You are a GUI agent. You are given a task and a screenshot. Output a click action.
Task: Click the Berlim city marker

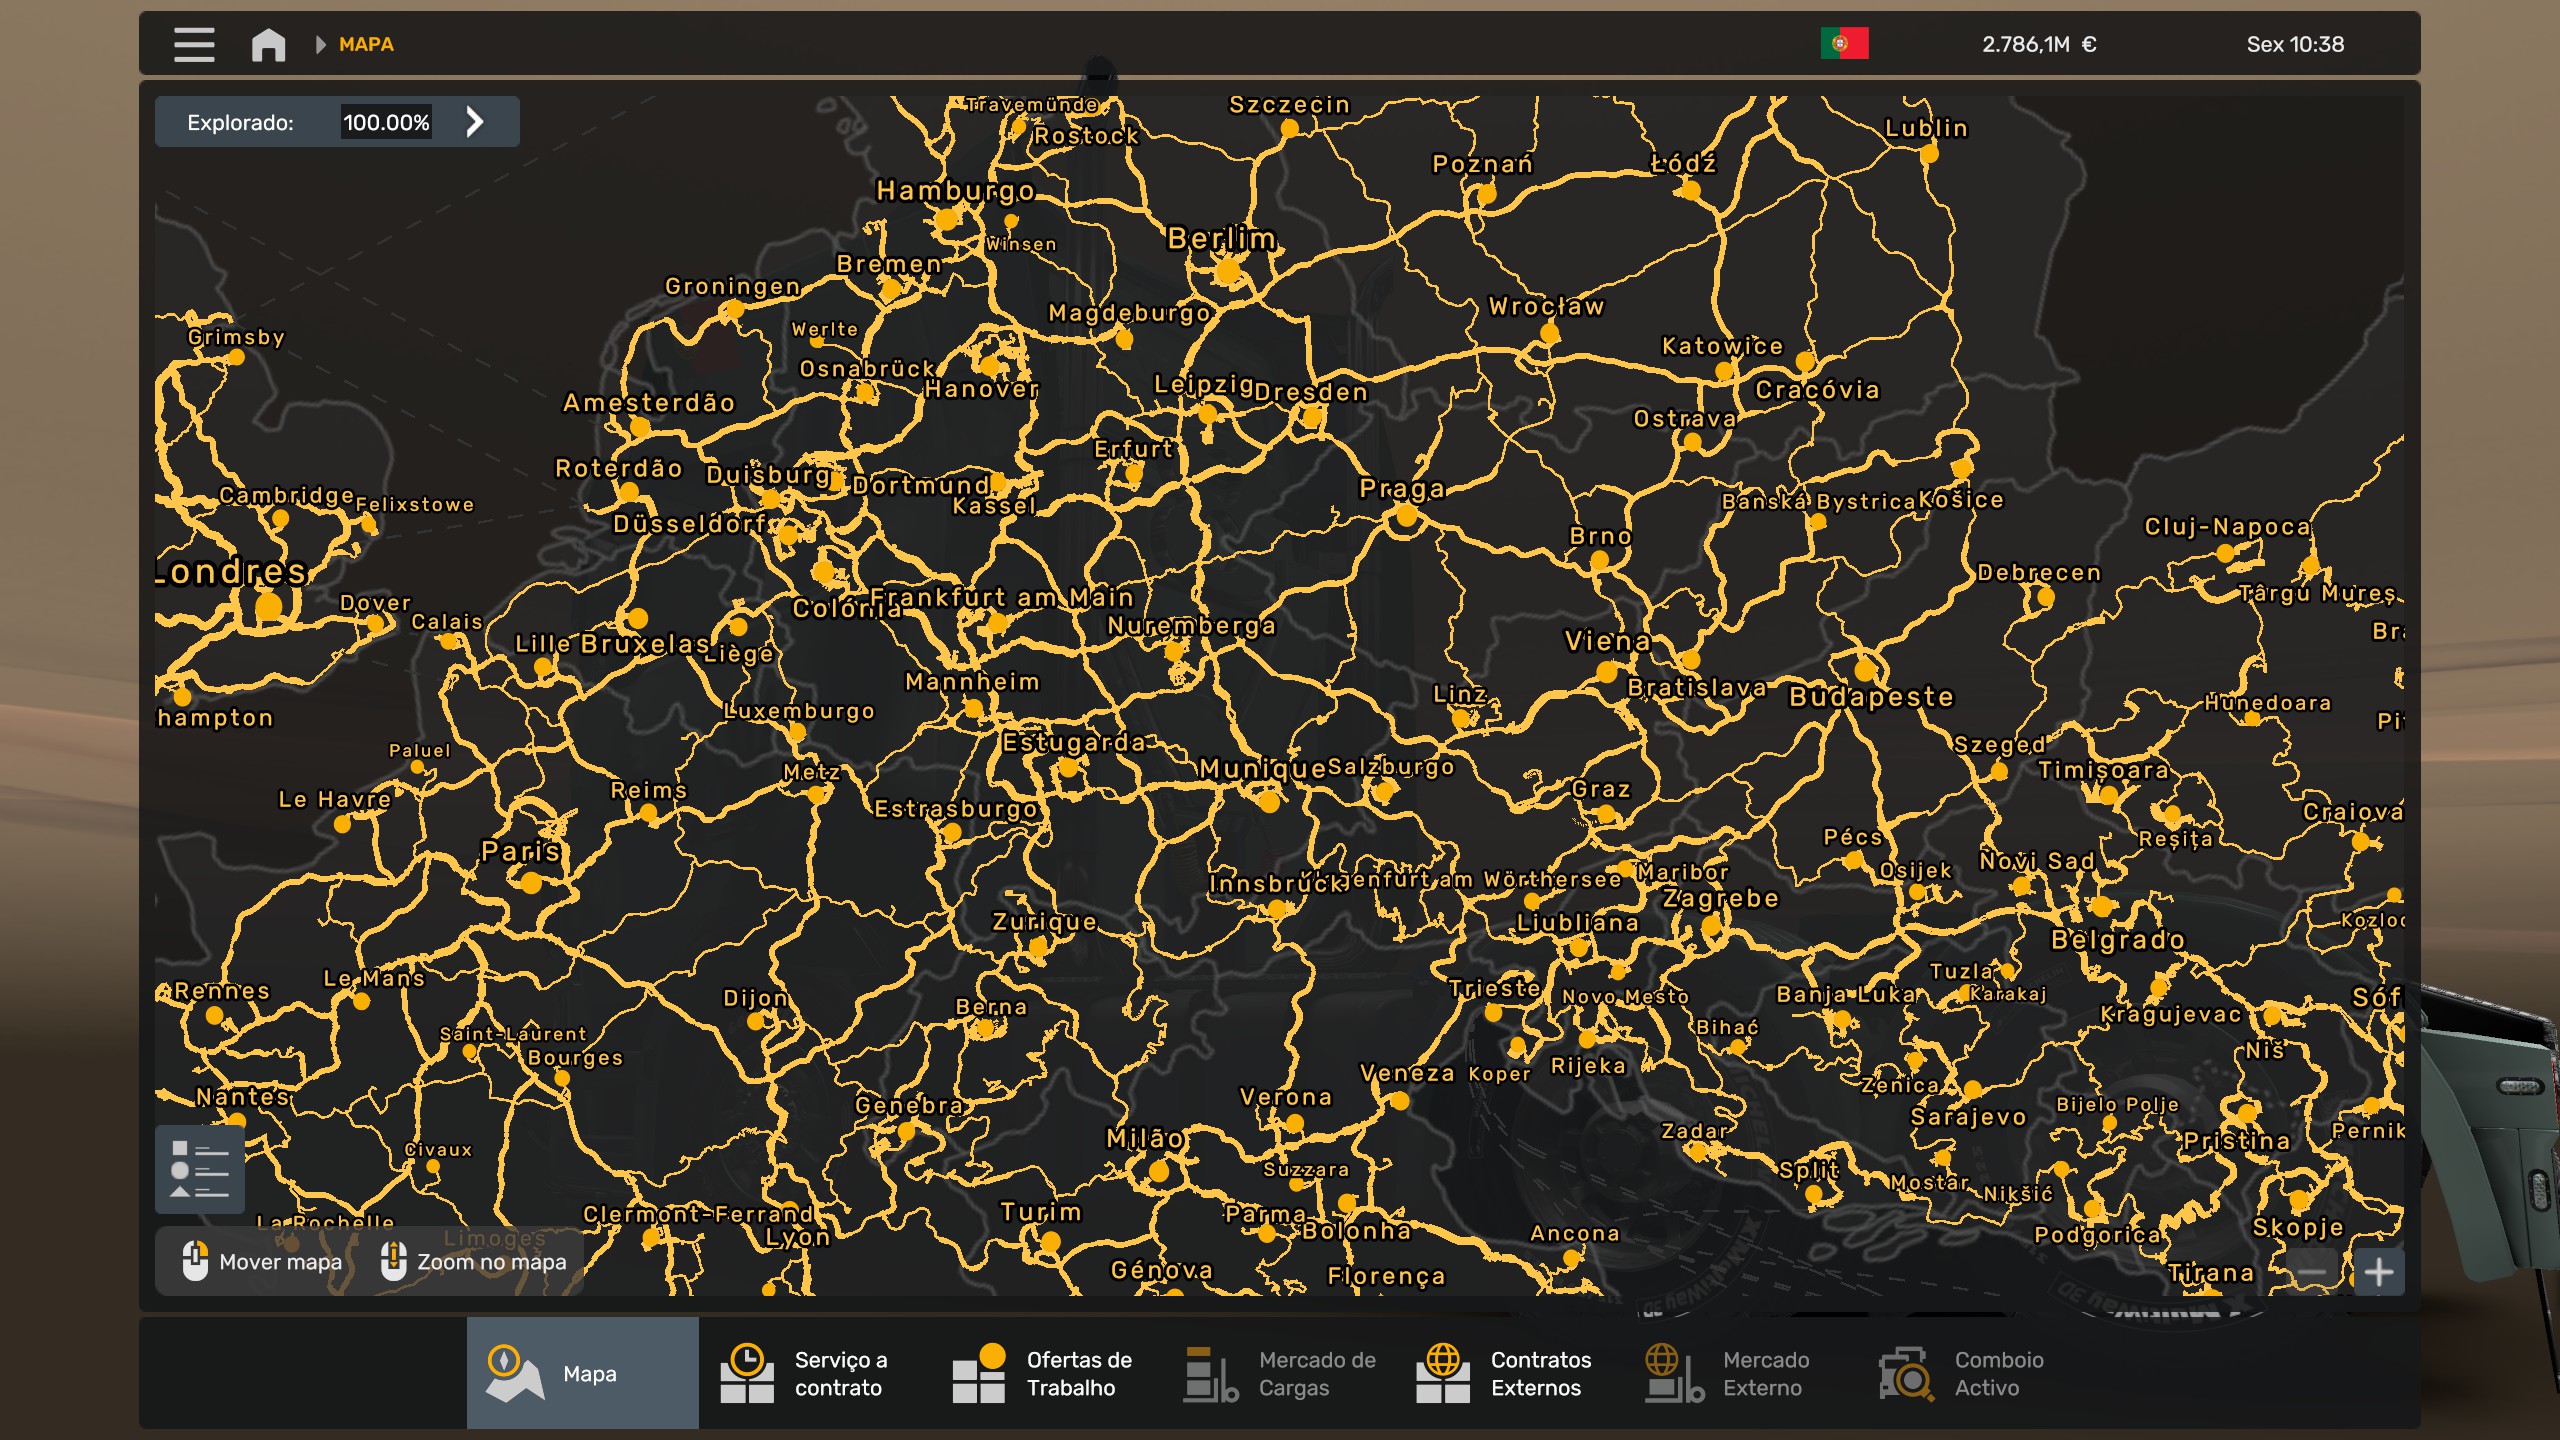pyautogui.click(x=1228, y=271)
